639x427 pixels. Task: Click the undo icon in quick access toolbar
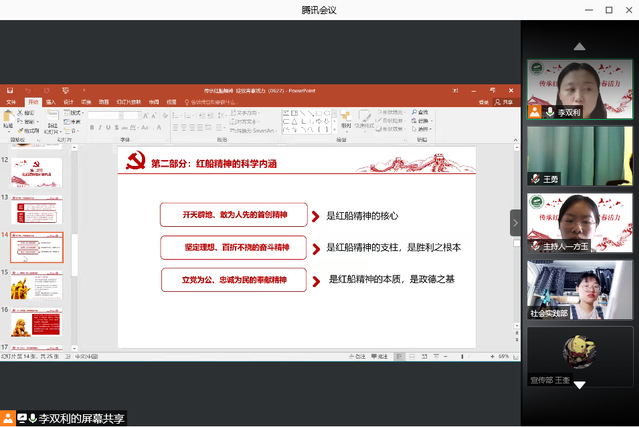(27, 91)
